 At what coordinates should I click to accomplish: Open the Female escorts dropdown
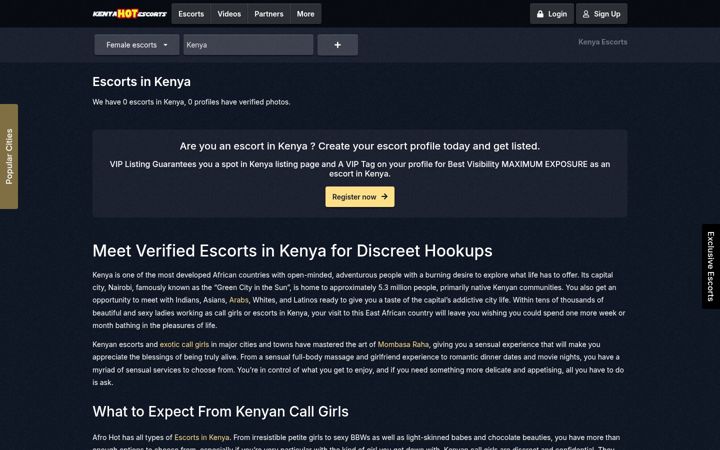click(137, 45)
